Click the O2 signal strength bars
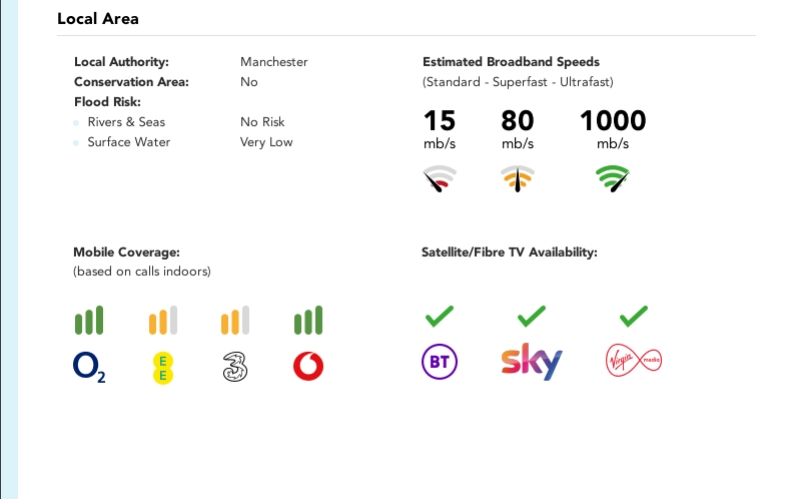Image resolution: width=792 pixels, height=499 pixels. pos(89,321)
